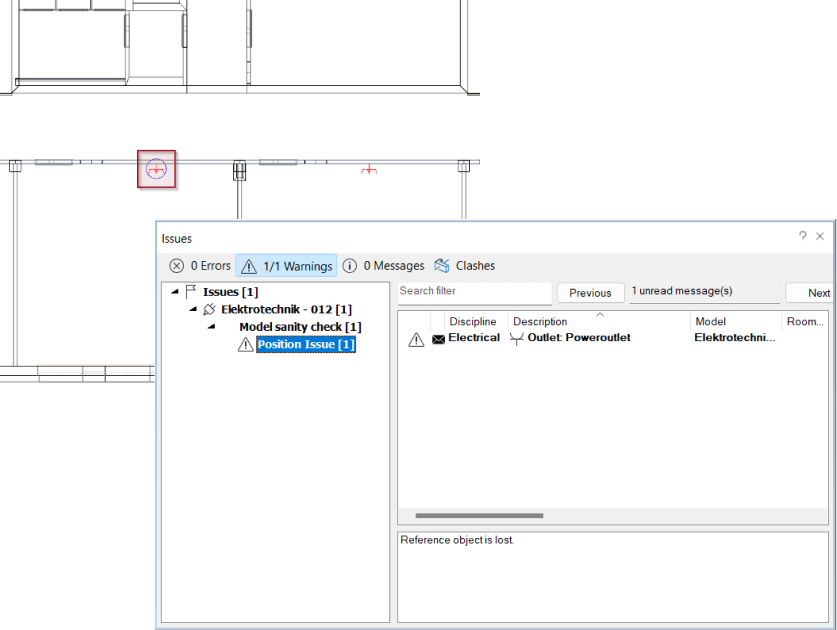Click the outlet icon beside Outlet: Poweroutlet
The height and width of the screenshot is (630, 837).
coord(517,338)
